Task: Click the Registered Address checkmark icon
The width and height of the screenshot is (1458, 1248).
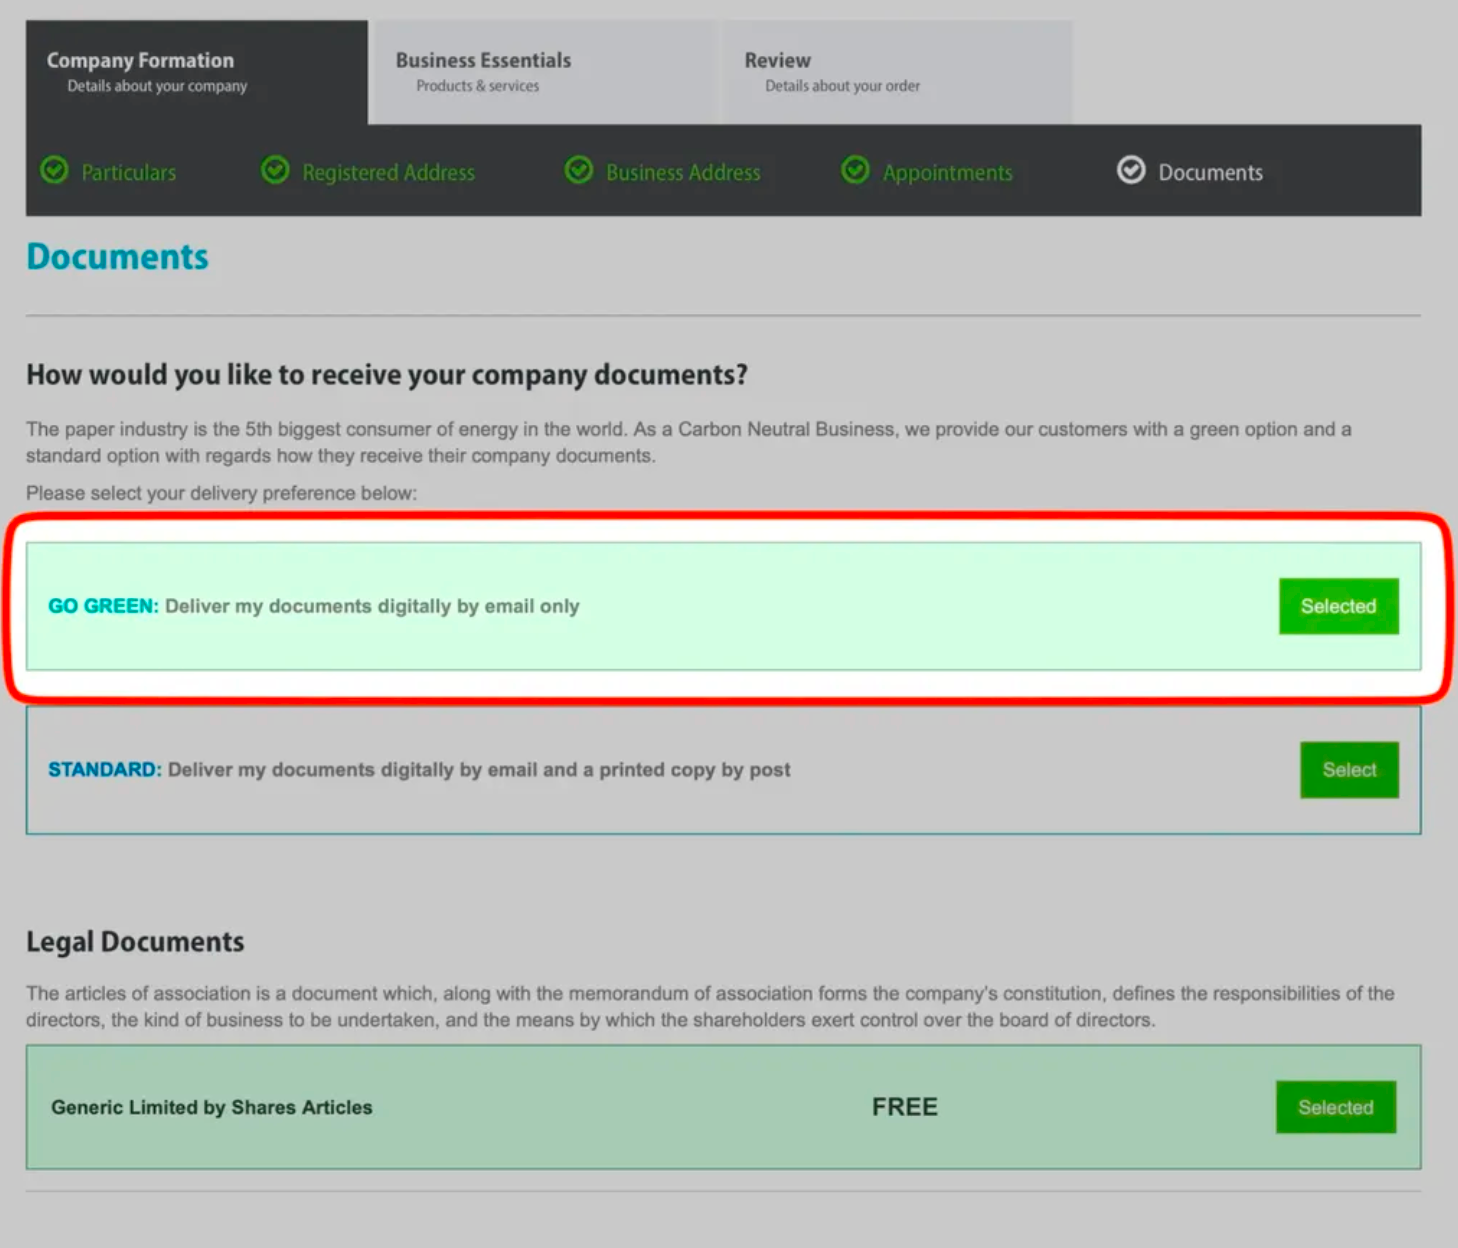Action: 275,171
